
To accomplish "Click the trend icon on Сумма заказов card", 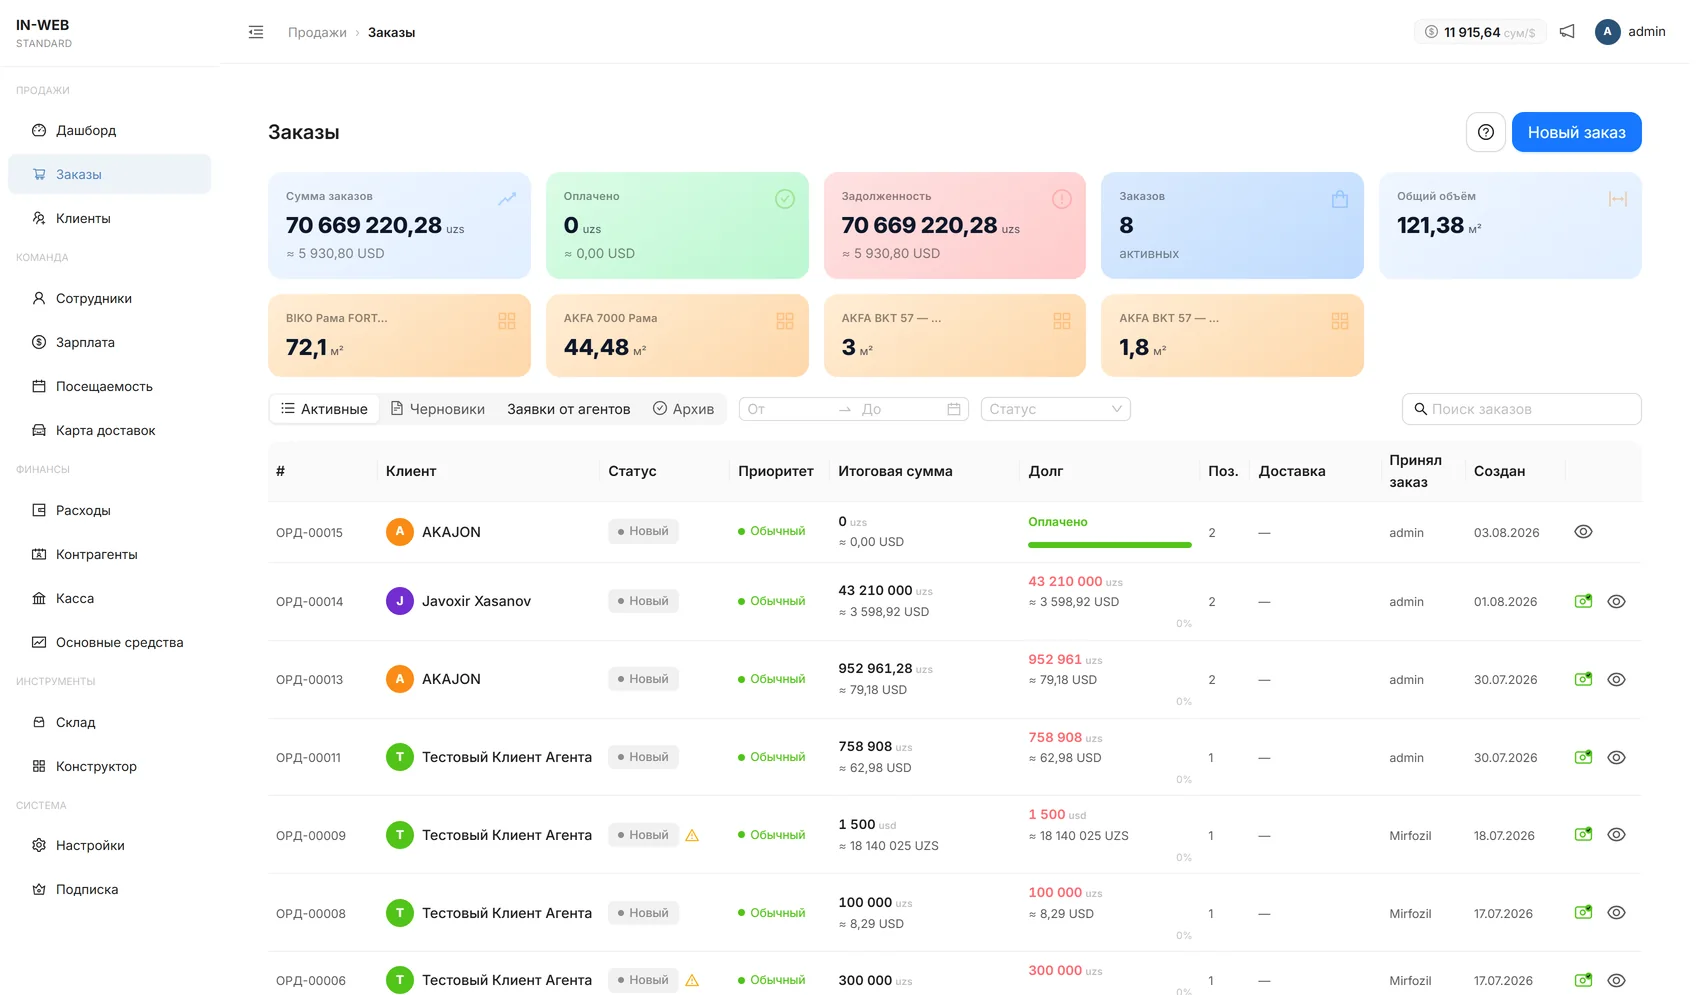I will click(x=507, y=199).
